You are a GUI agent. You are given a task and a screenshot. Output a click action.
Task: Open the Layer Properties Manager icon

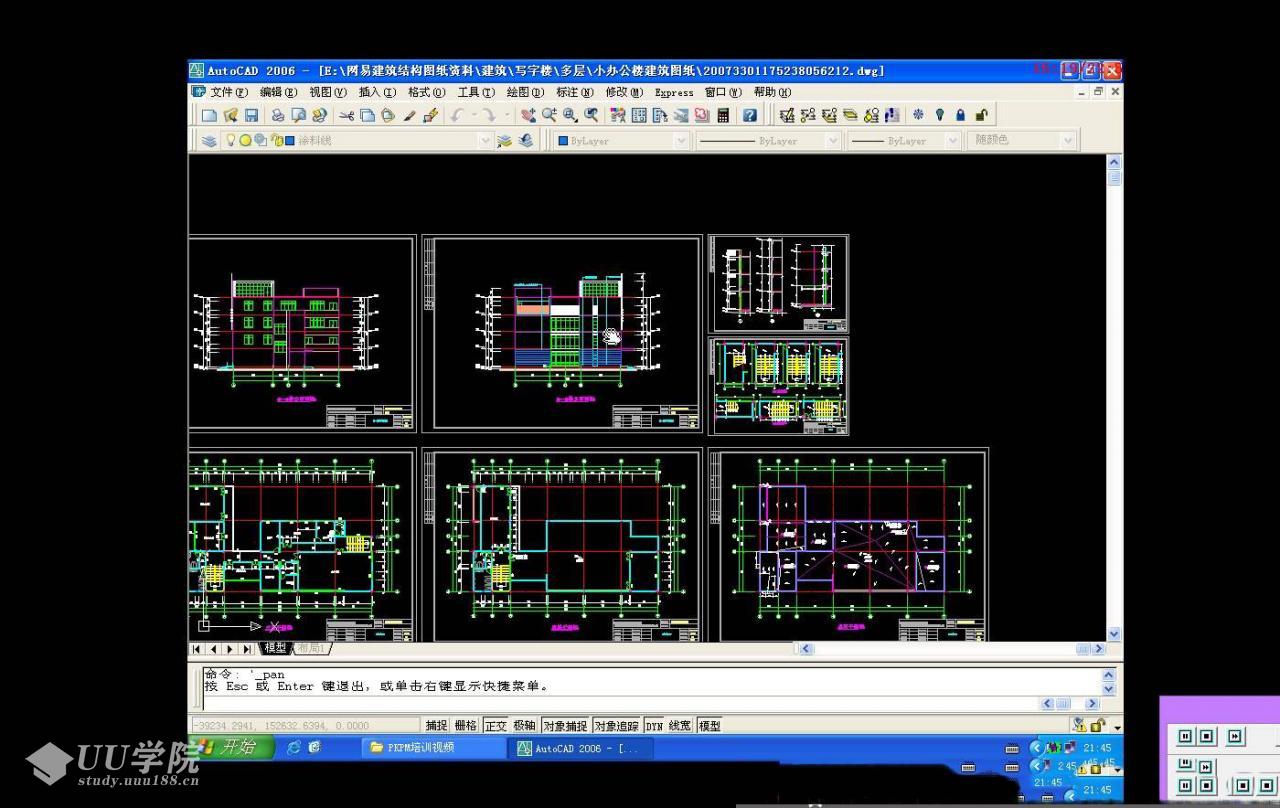pyautogui.click(x=209, y=141)
